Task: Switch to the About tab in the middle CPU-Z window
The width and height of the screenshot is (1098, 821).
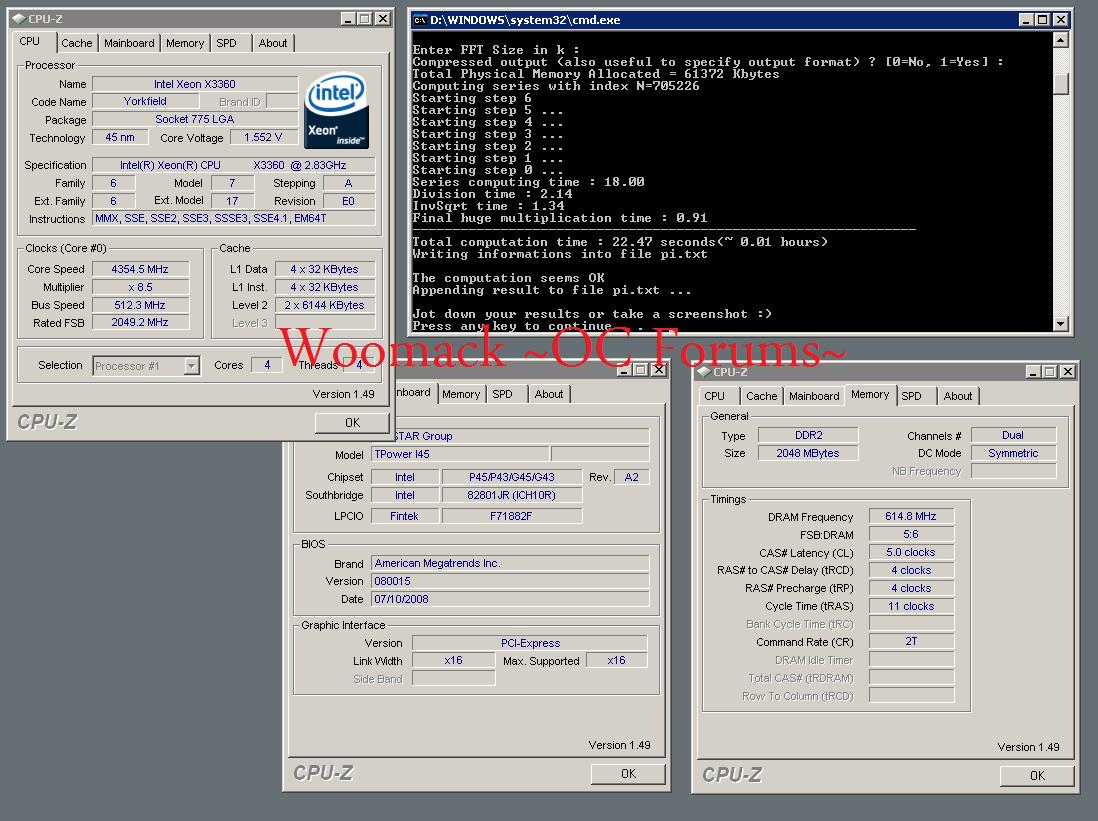Action: pos(548,394)
